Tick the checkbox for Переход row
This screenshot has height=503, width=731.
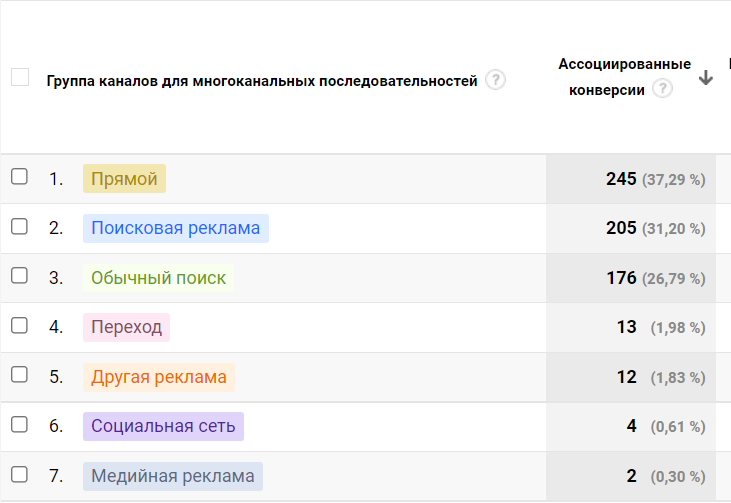tap(19, 325)
